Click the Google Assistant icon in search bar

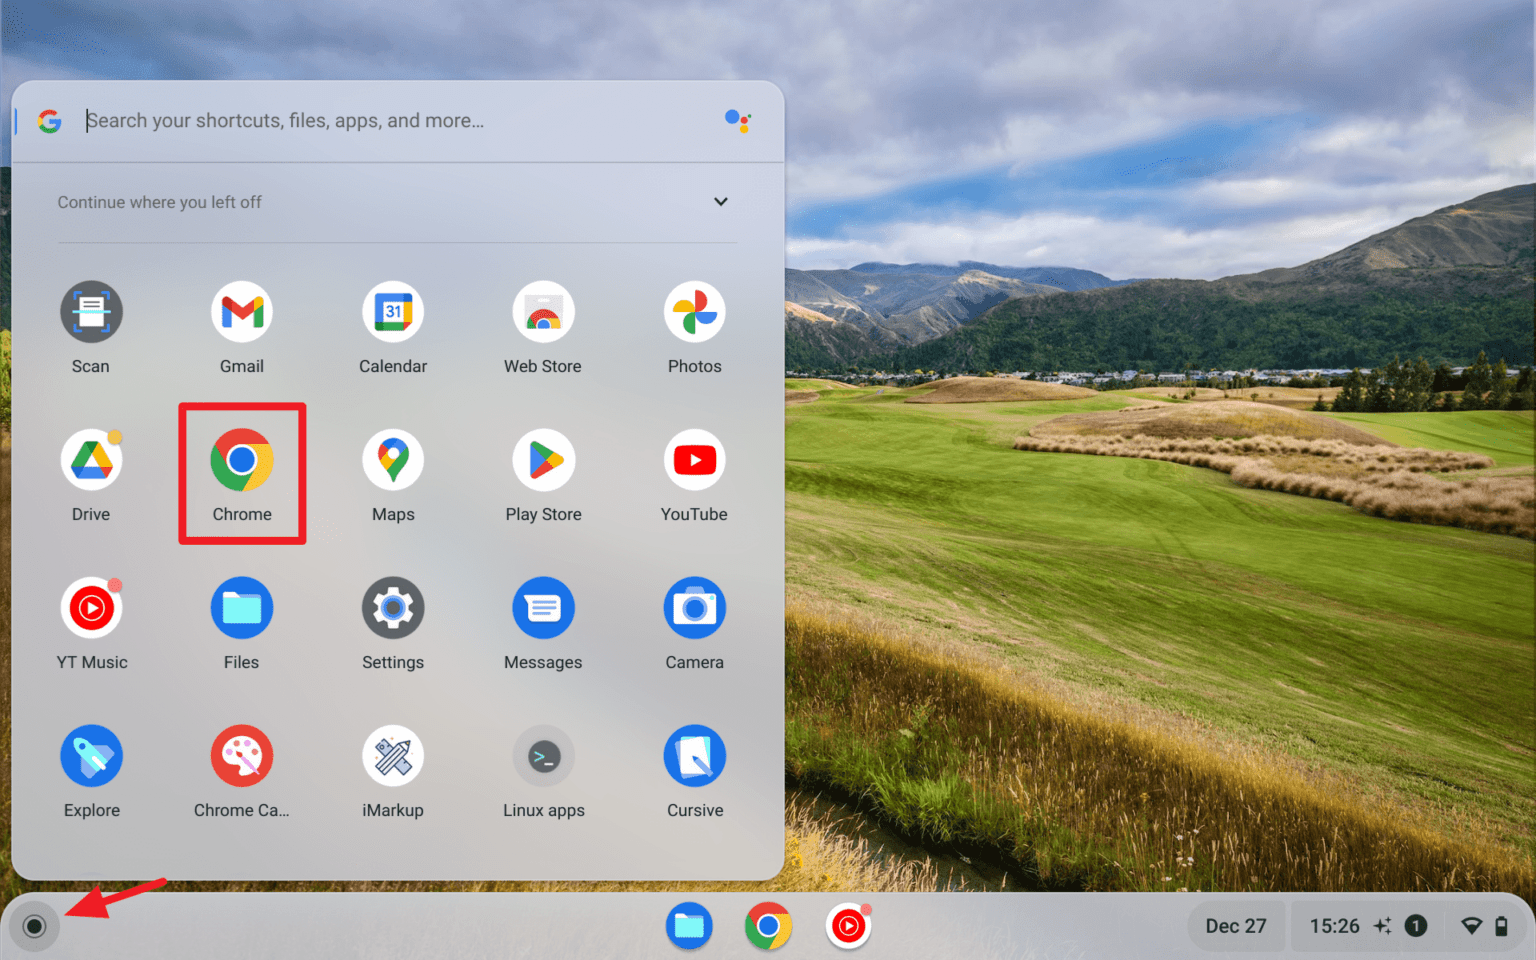click(737, 120)
